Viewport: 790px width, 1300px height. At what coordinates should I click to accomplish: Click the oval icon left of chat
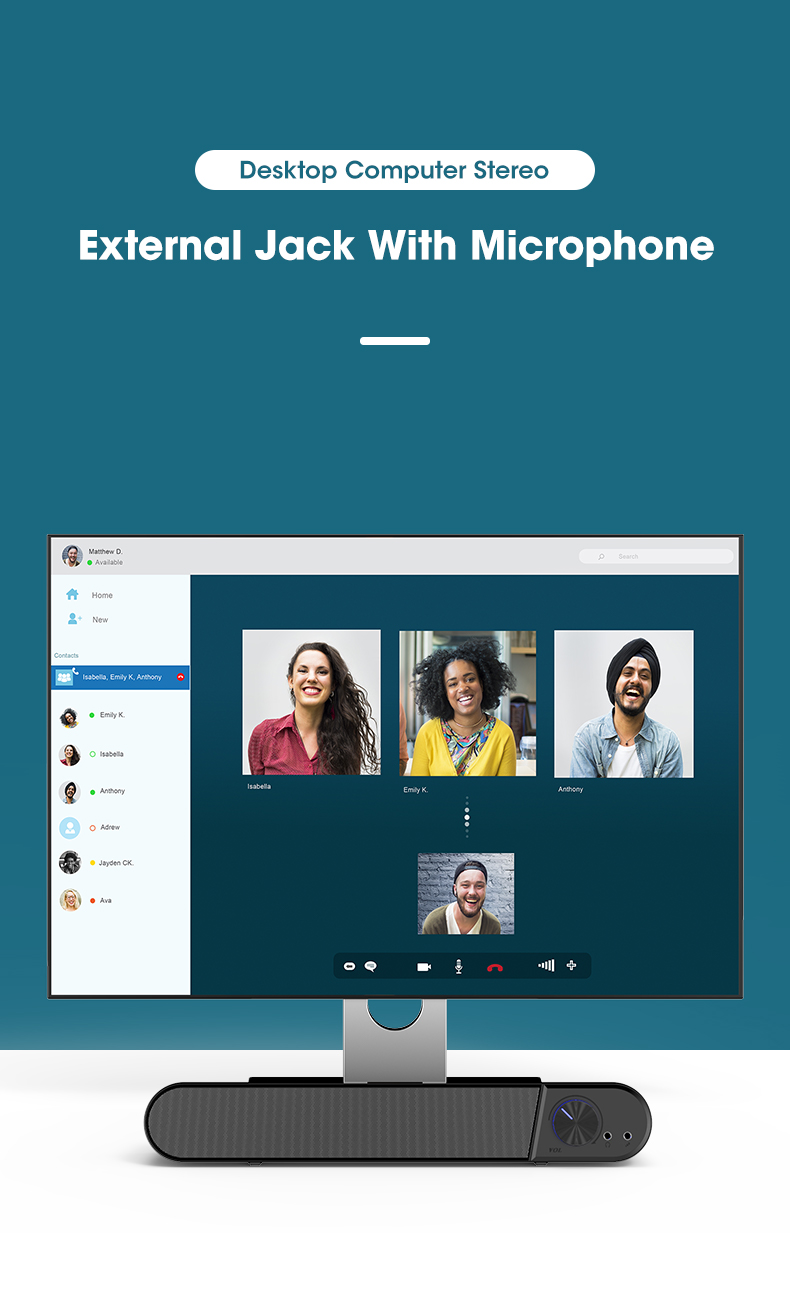[350, 967]
